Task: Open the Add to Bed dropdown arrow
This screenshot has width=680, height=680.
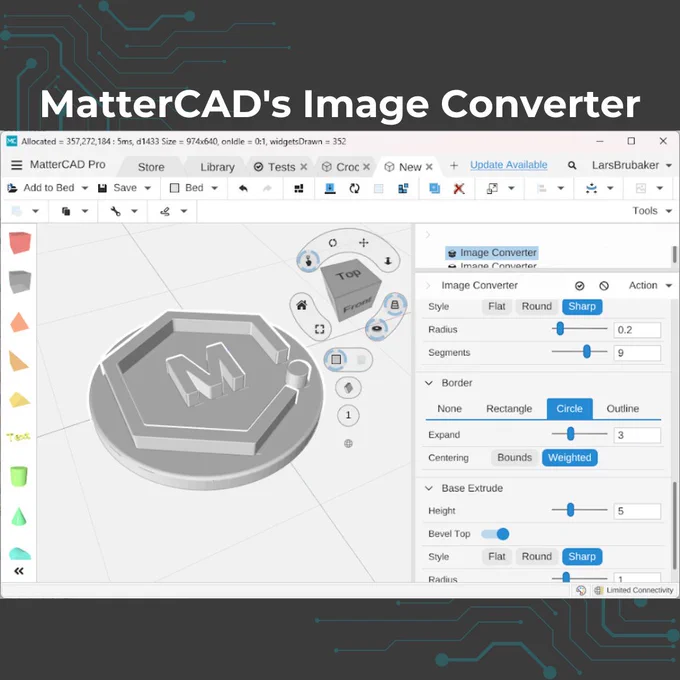Action: point(85,188)
